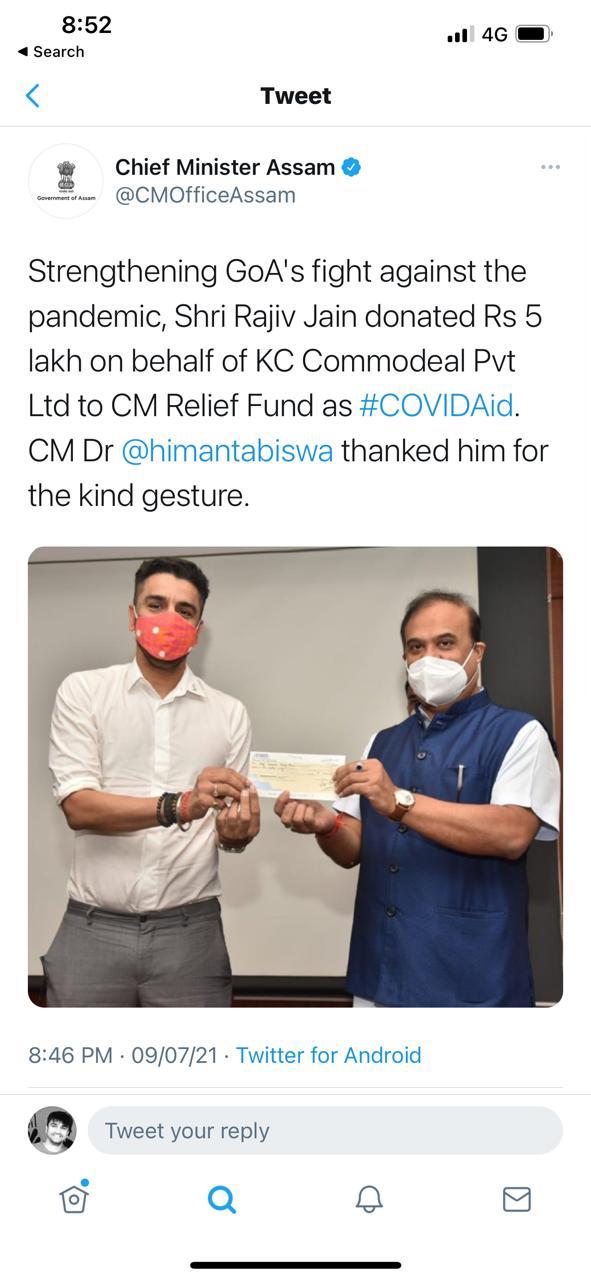Viewport: 591px width, 1280px height.
Task: Open the @himantabiswa mention
Action: pyautogui.click(x=228, y=451)
